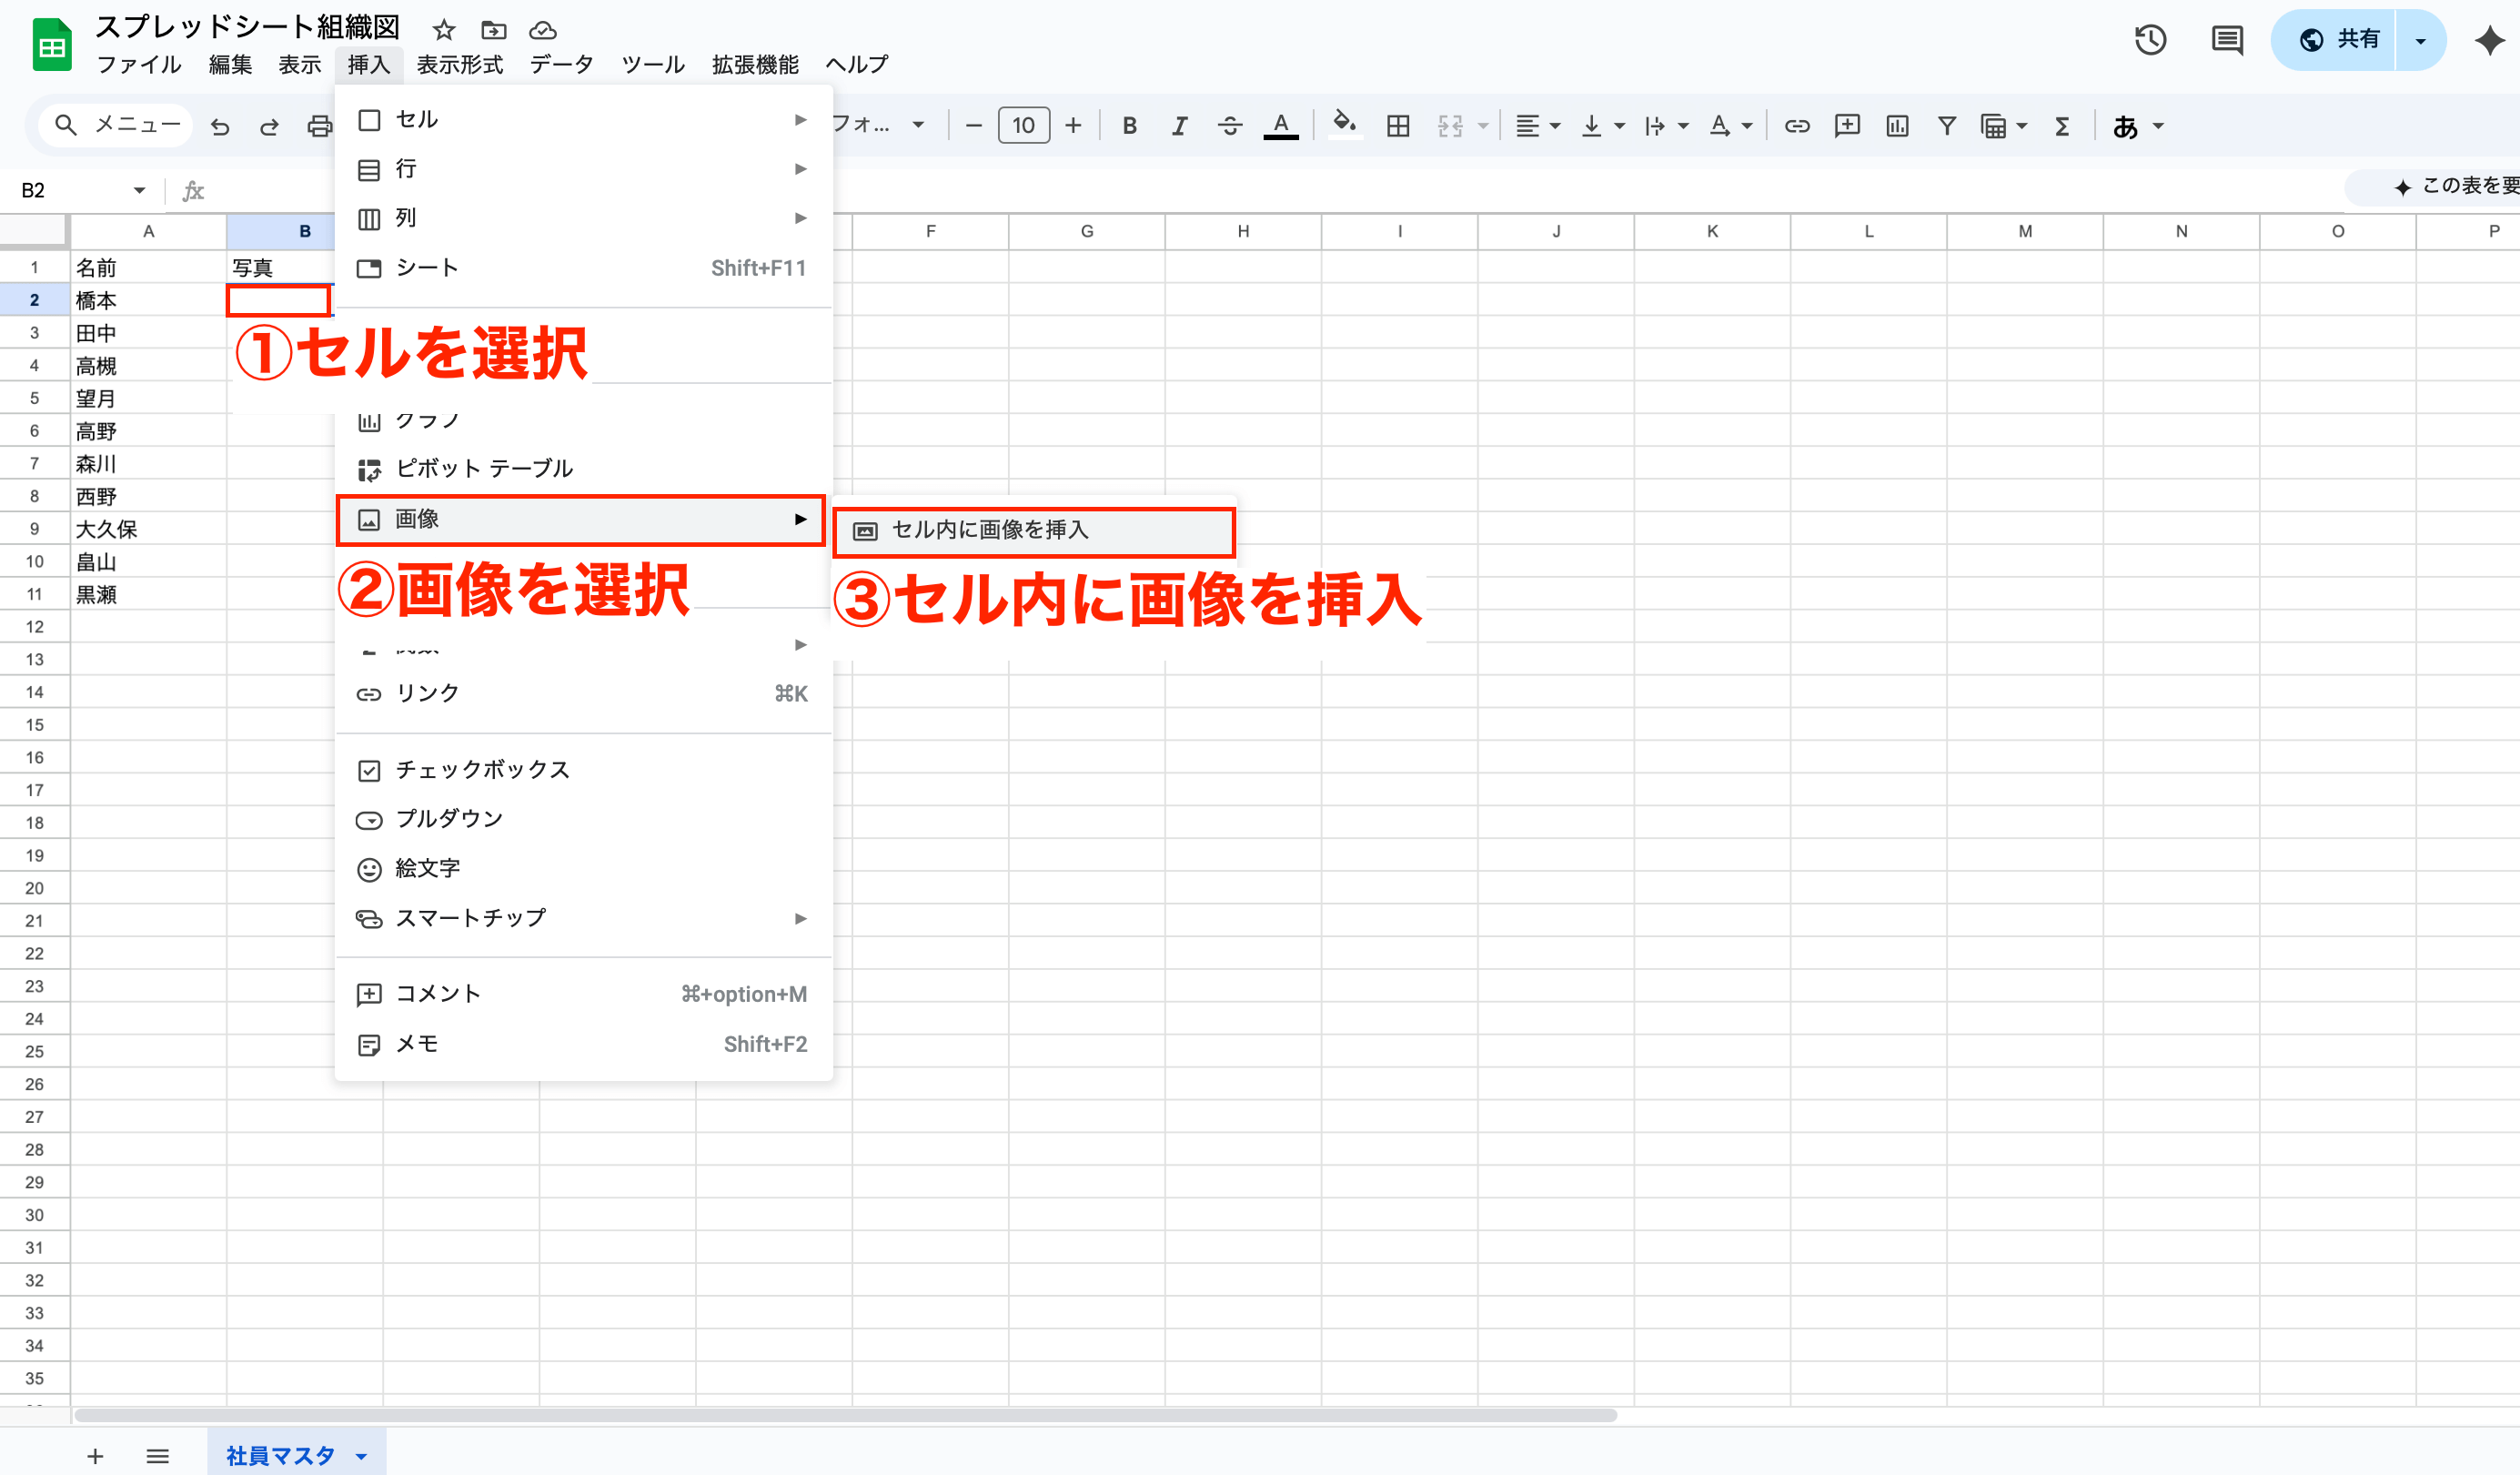Open version history via clock icon

coord(2150,40)
